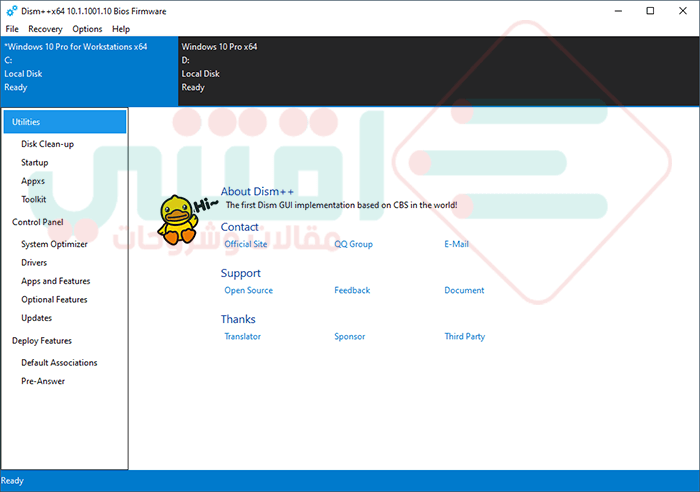Click the Support heading
700x492 pixels.
pos(240,273)
